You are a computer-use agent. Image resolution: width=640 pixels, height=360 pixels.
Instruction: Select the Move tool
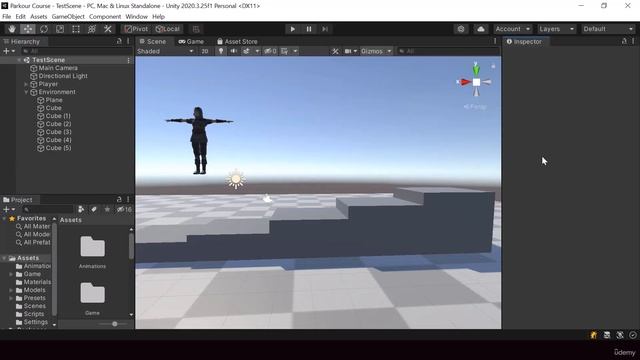(x=28, y=29)
